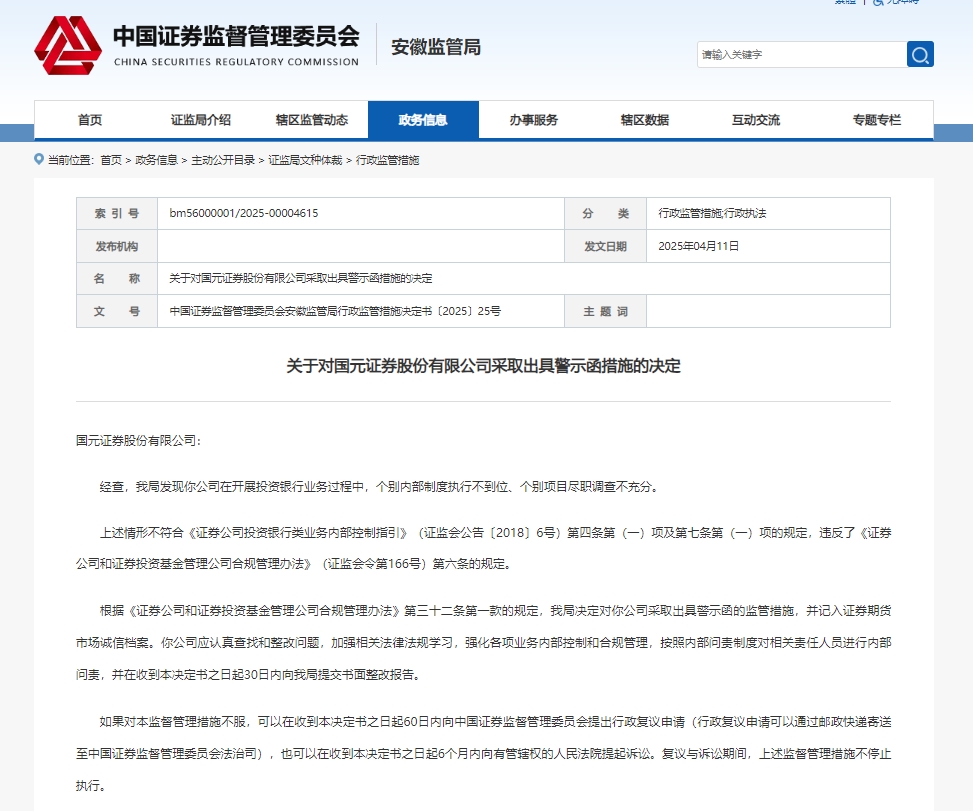This screenshot has height=811, width=973.
Task: Click the 文号 table label
Action: click(x=117, y=311)
